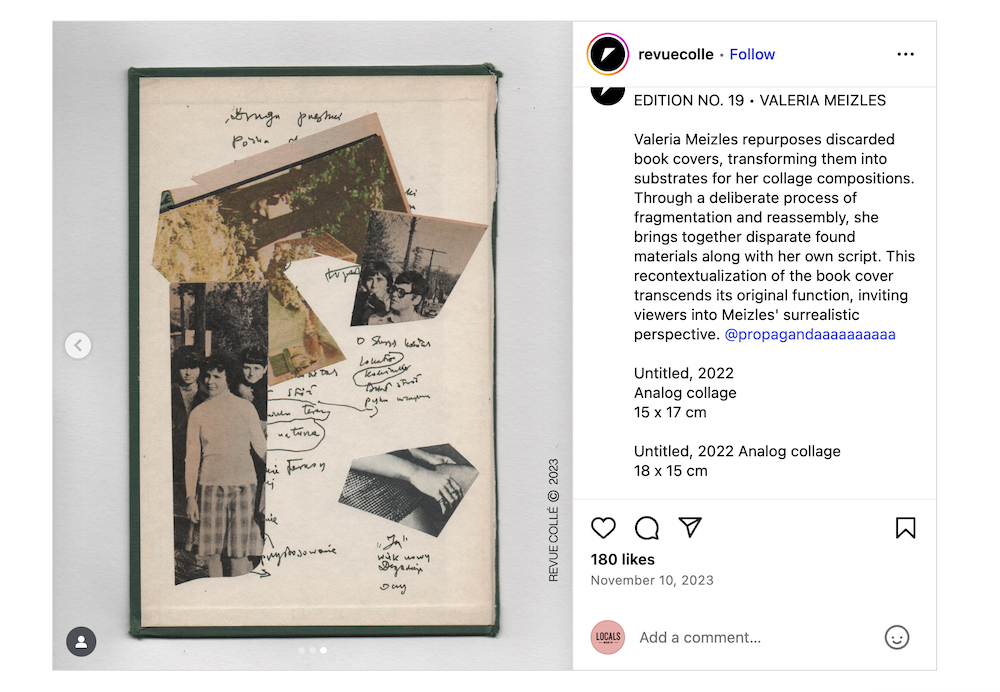This screenshot has width=1000, height=692.
Task: Show tagged people via person icon
Action: coord(81,642)
